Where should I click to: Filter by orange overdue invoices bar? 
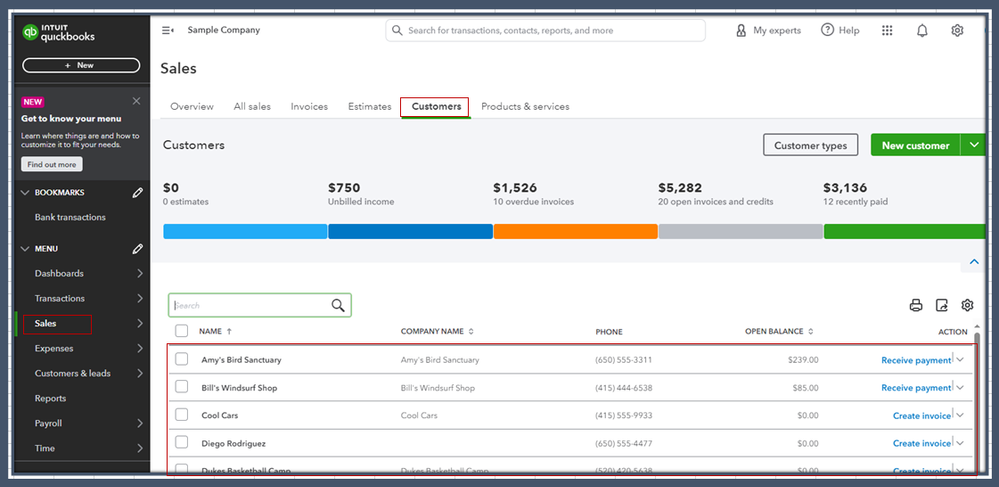point(575,231)
